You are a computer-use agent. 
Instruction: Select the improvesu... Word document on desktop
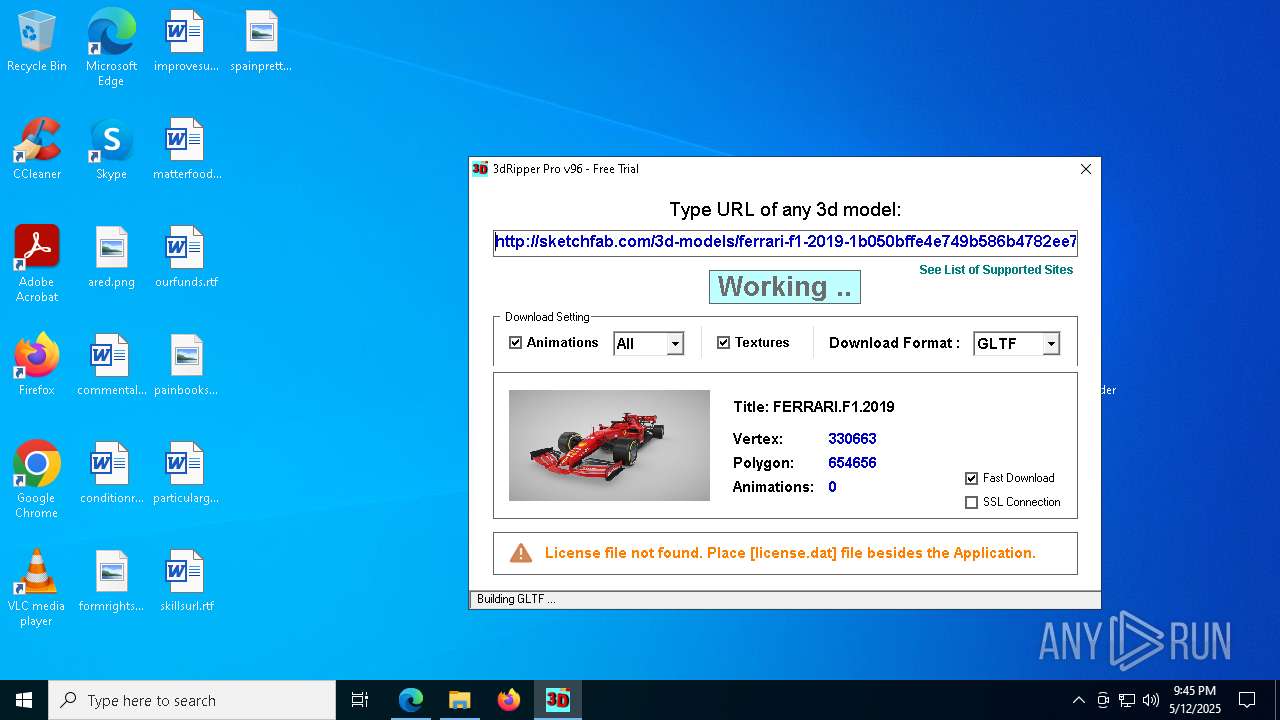[186, 42]
